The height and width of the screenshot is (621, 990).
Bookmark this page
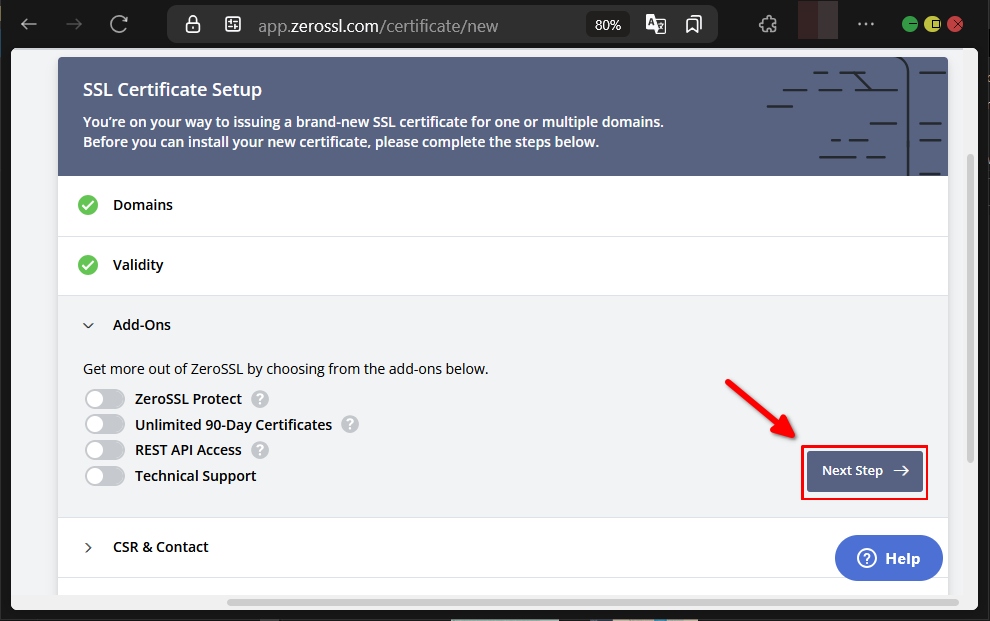pyautogui.click(x=693, y=25)
